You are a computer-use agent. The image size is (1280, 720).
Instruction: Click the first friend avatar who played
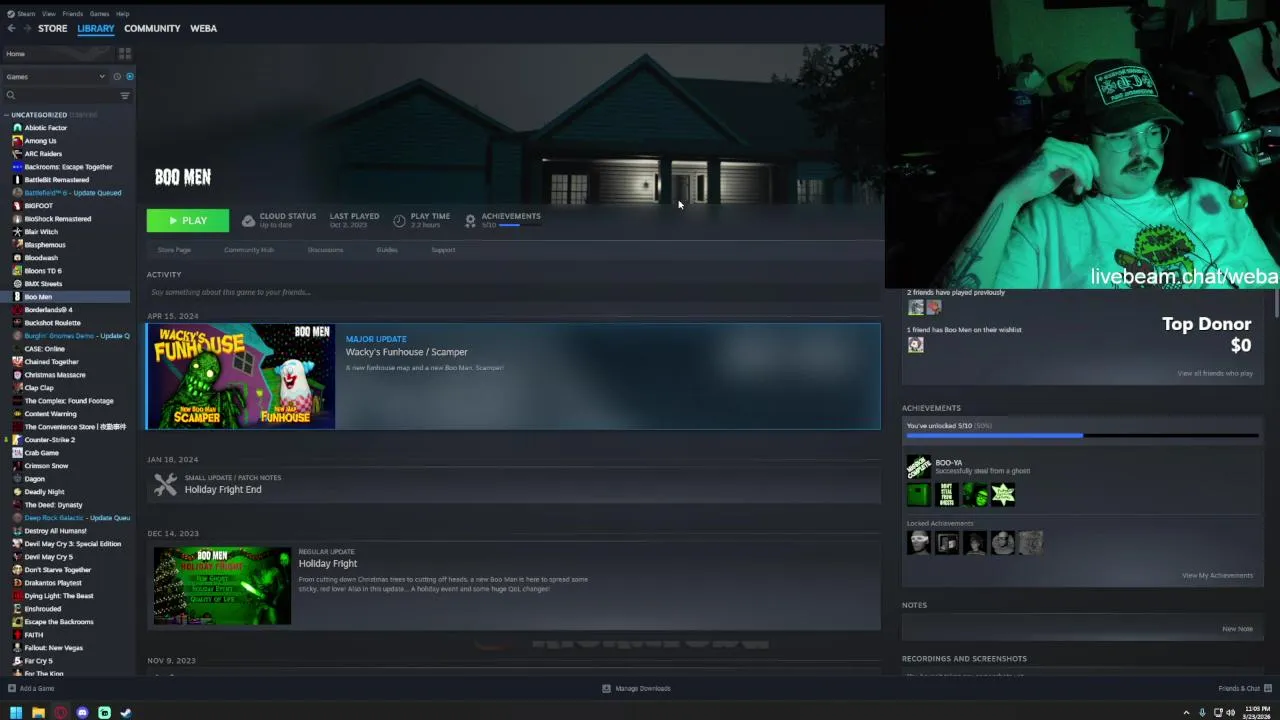(x=915, y=307)
